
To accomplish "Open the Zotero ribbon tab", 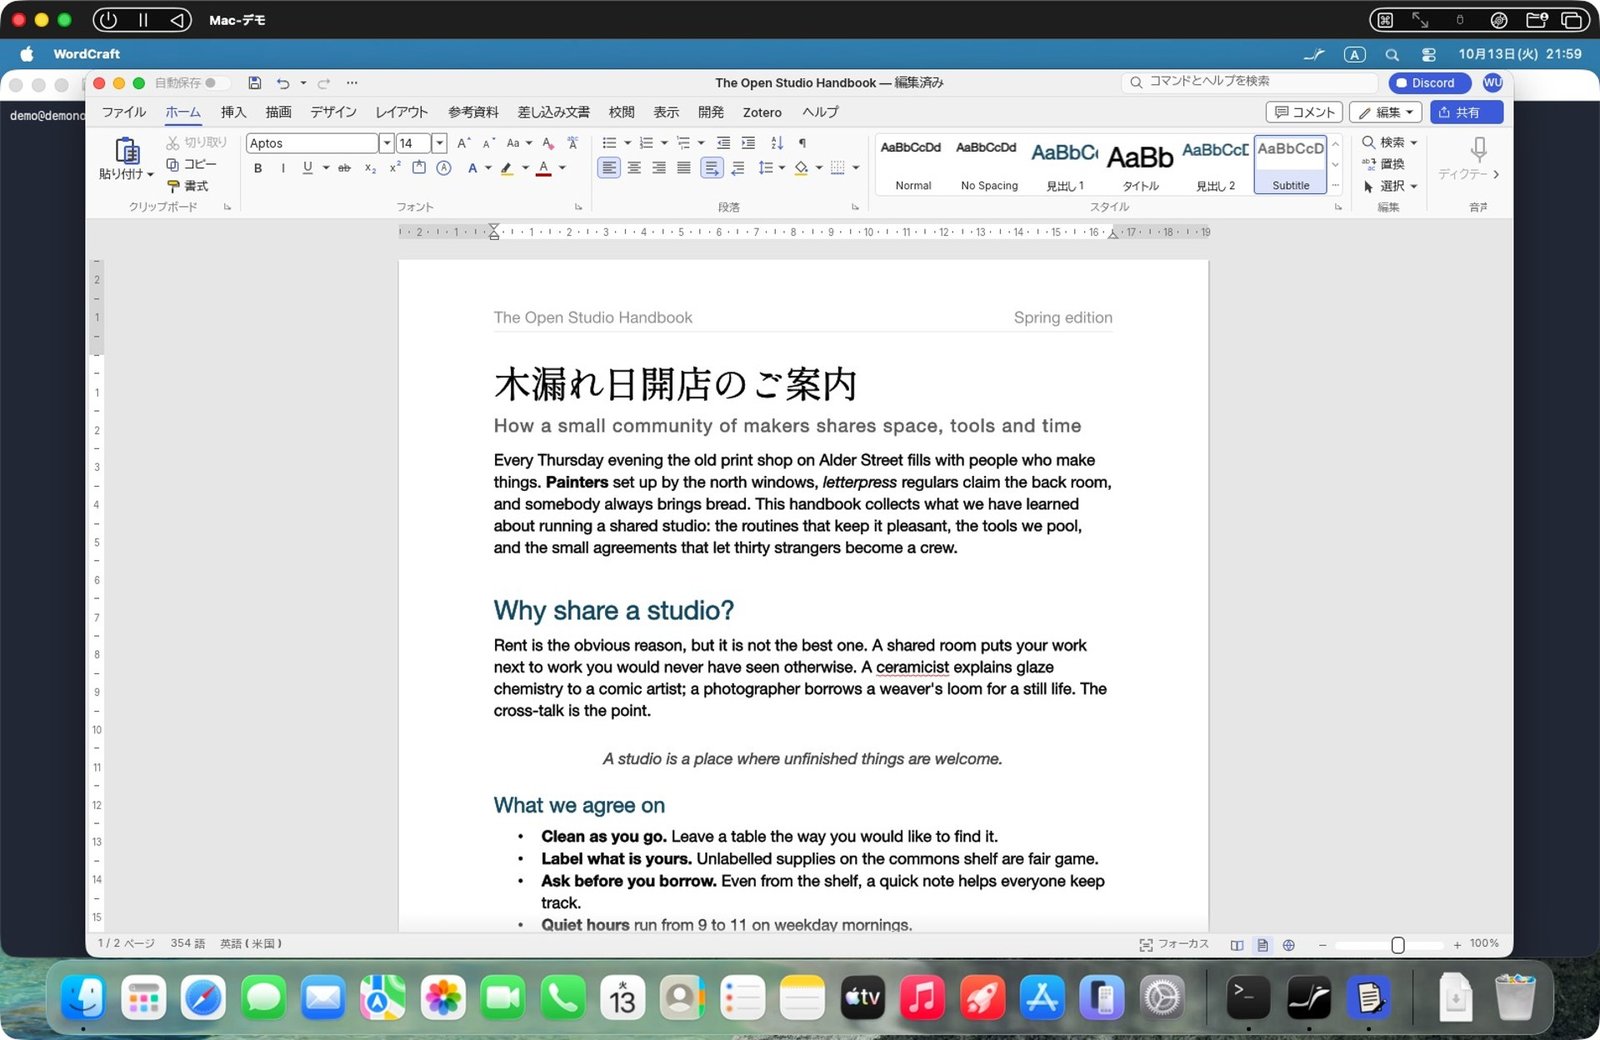I will pyautogui.click(x=762, y=112).
